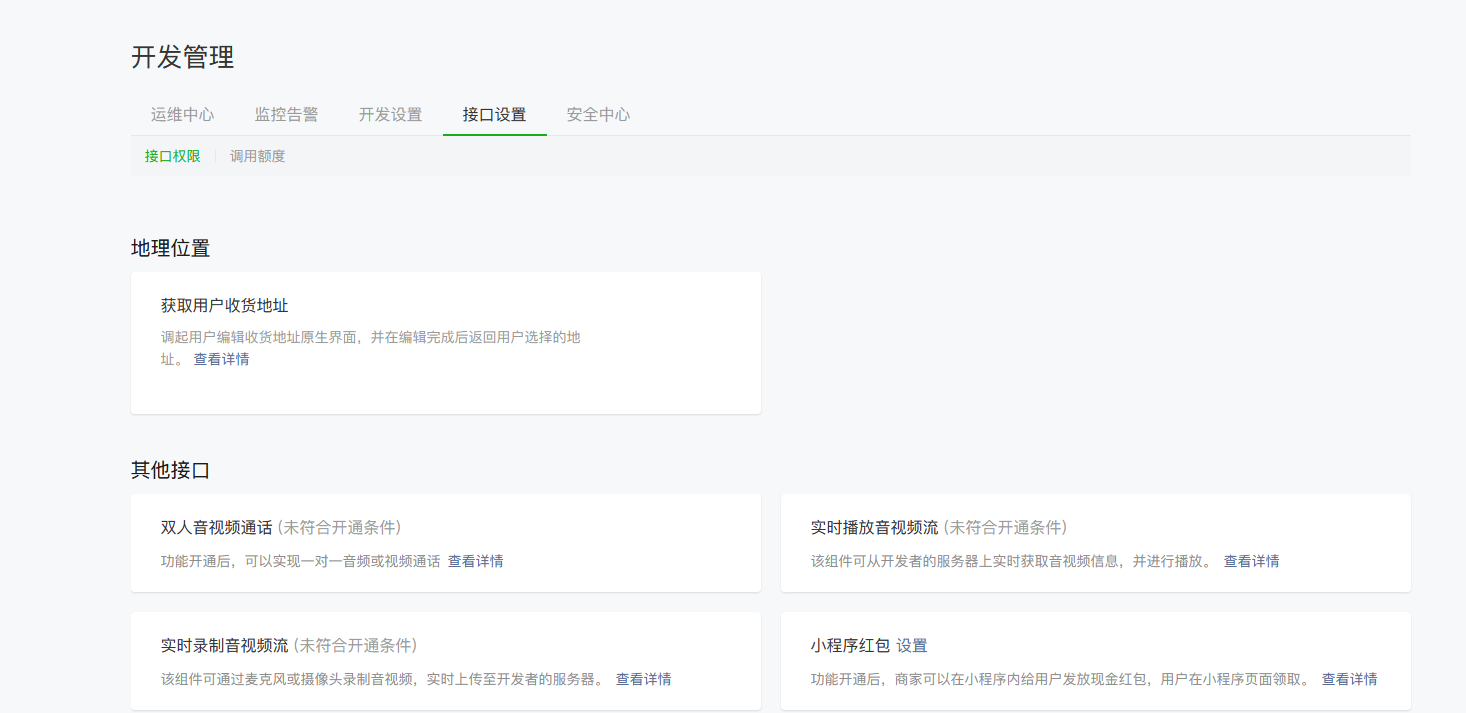The height and width of the screenshot is (713, 1466).
Task: Open the 安全中心 tab
Action: point(599,114)
